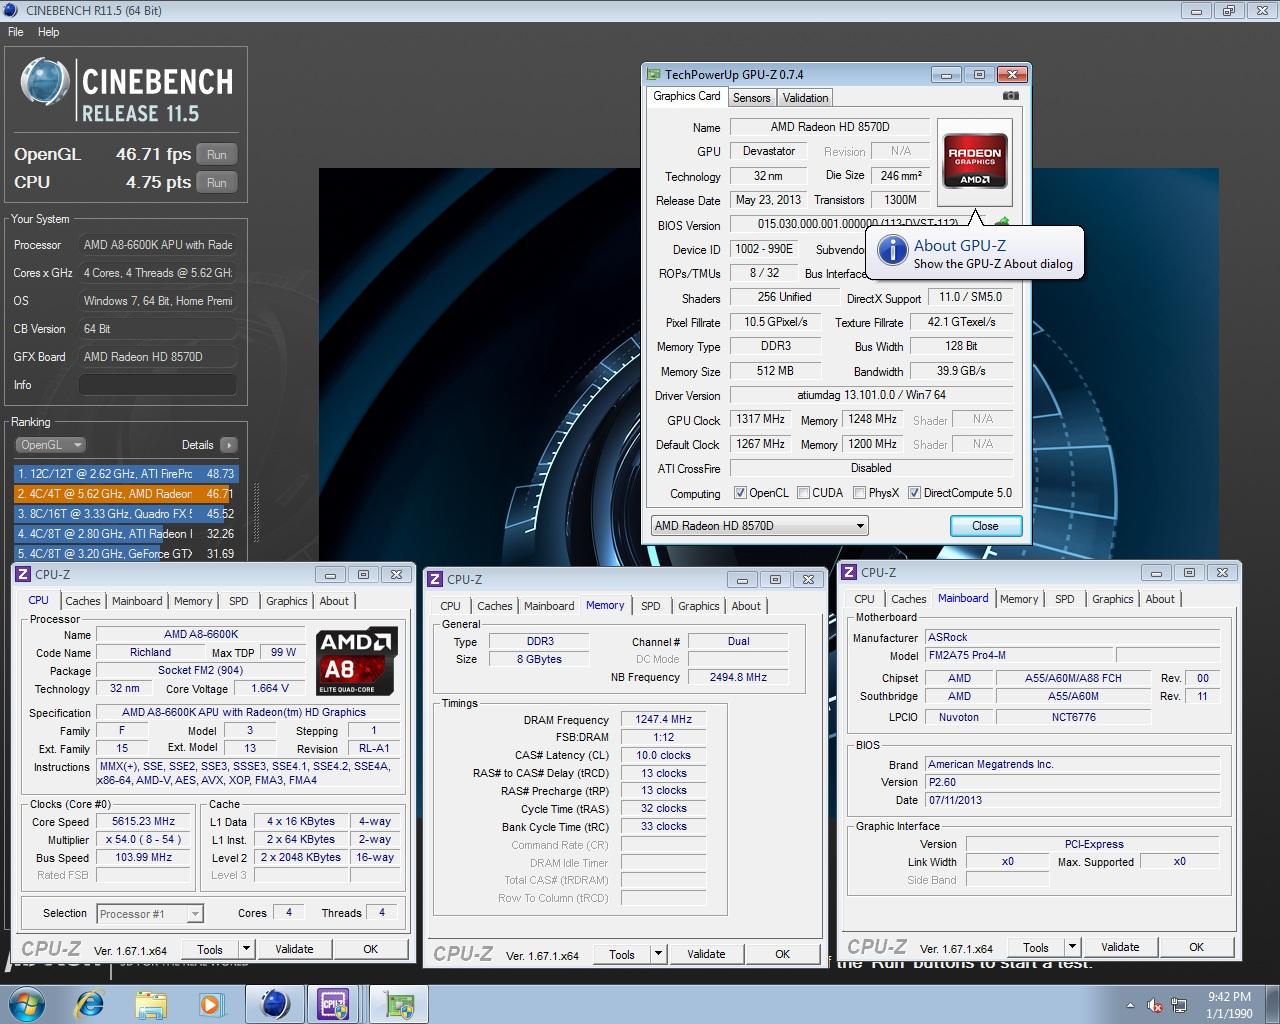Click Tools button in right CPU-Z window
The height and width of the screenshot is (1024, 1280).
pos(1036,947)
